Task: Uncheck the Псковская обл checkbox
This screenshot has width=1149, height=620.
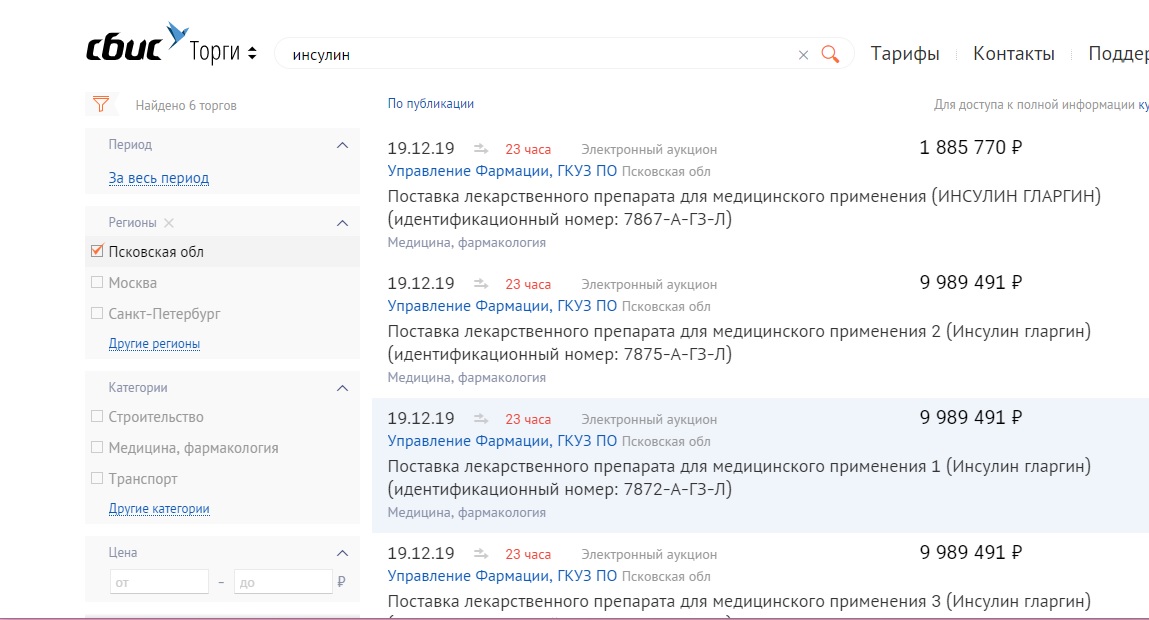Action: [x=97, y=252]
